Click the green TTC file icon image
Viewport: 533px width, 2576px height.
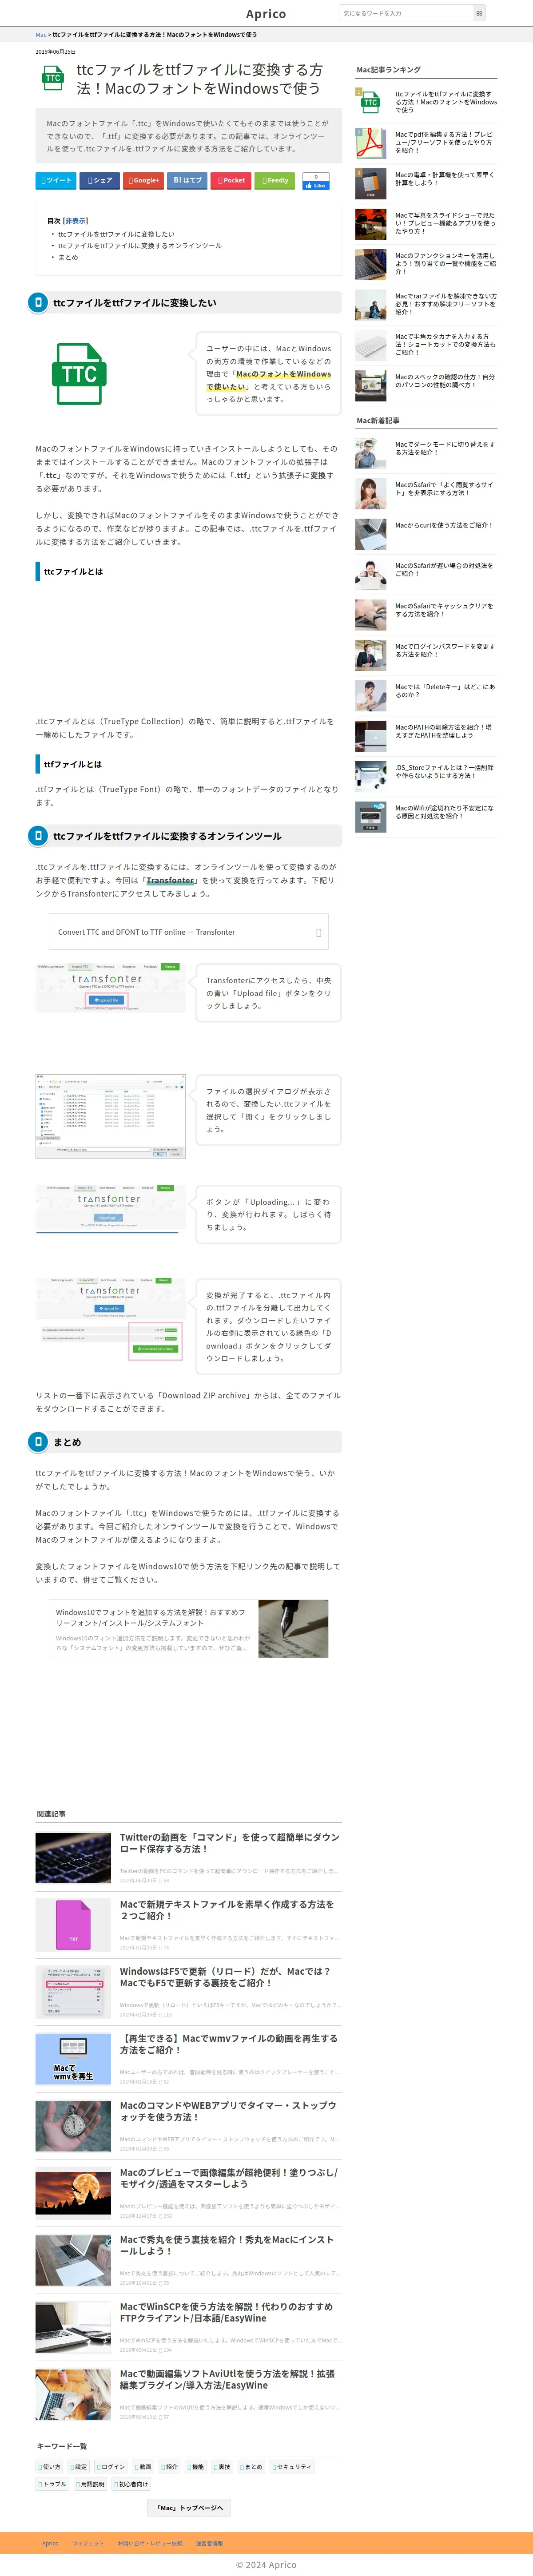80,374
